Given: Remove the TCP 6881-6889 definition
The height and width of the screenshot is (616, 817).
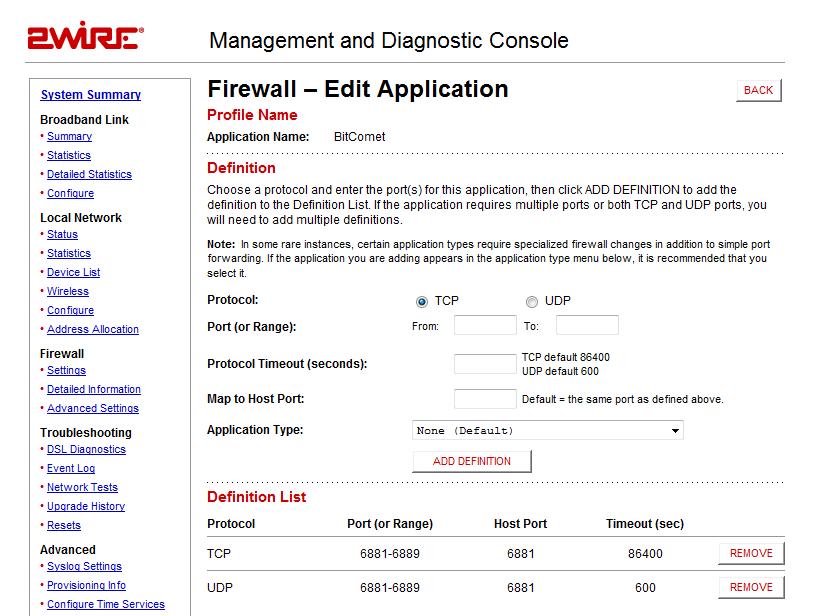Looking at the screenshot, I should [751, 553].
